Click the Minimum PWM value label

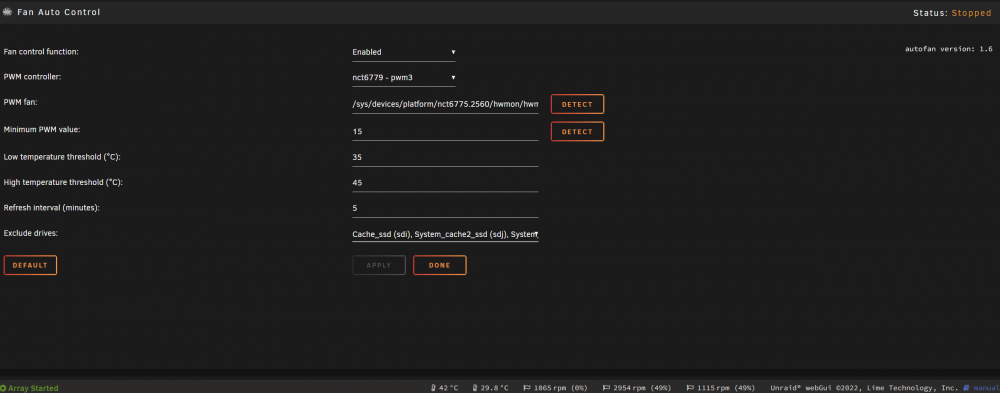(x=42, y=130)
